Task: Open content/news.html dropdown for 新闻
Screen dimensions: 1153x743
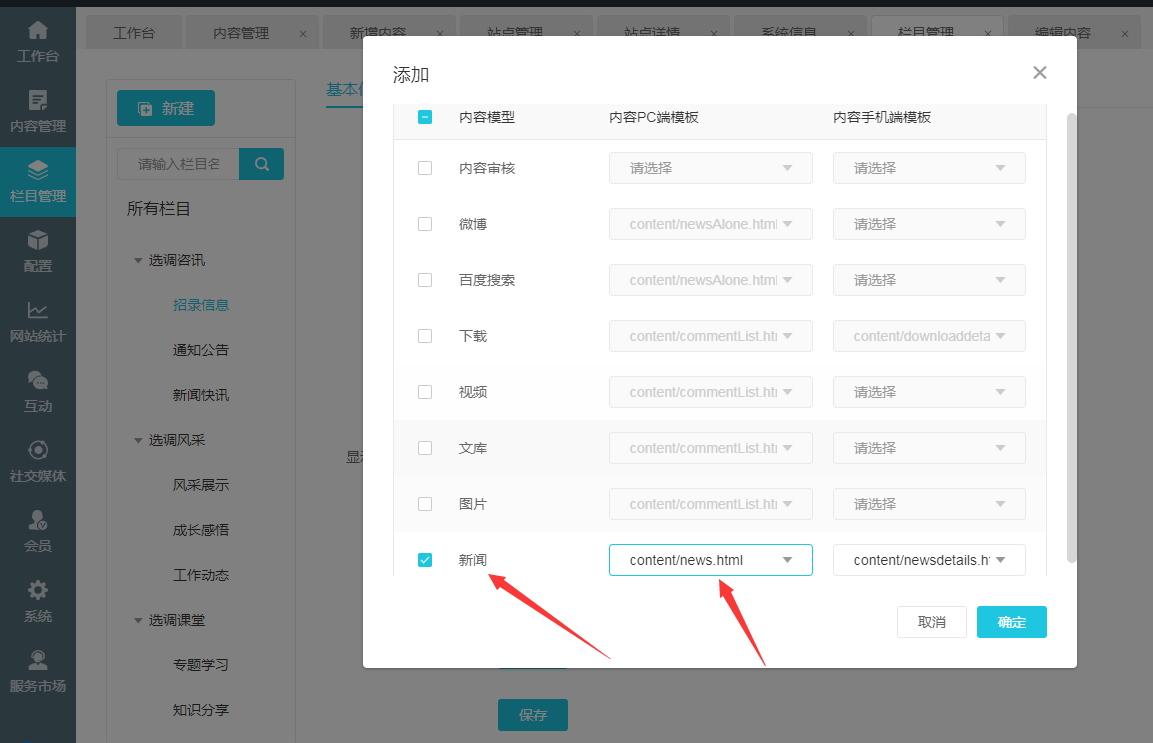Action: [710, 560]
